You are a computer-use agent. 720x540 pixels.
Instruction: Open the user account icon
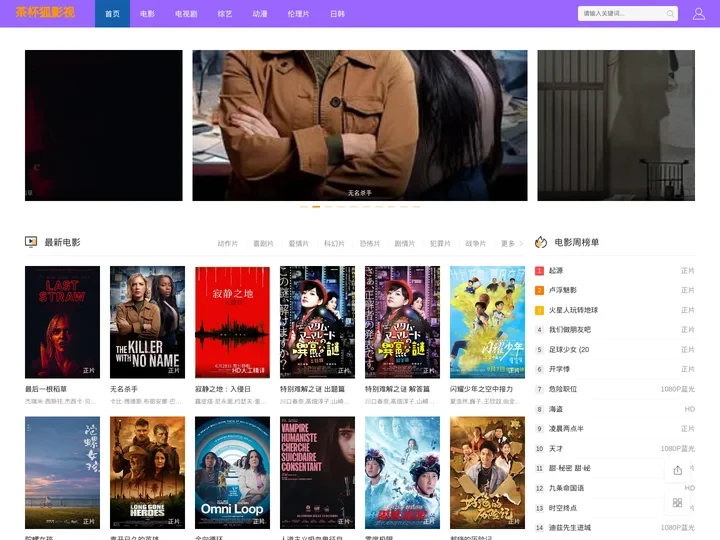click(698, 14)
